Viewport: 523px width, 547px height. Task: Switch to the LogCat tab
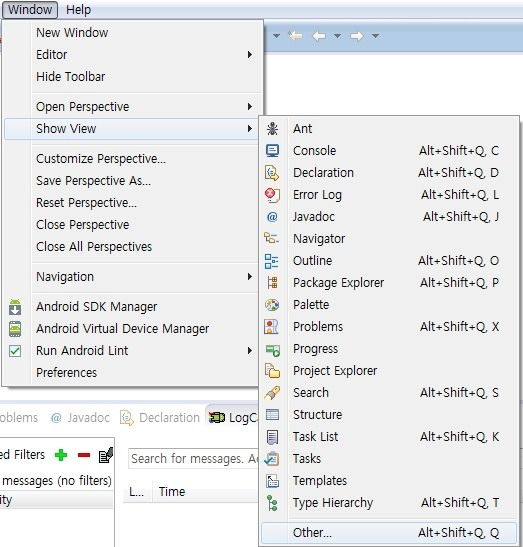point(233,418)
